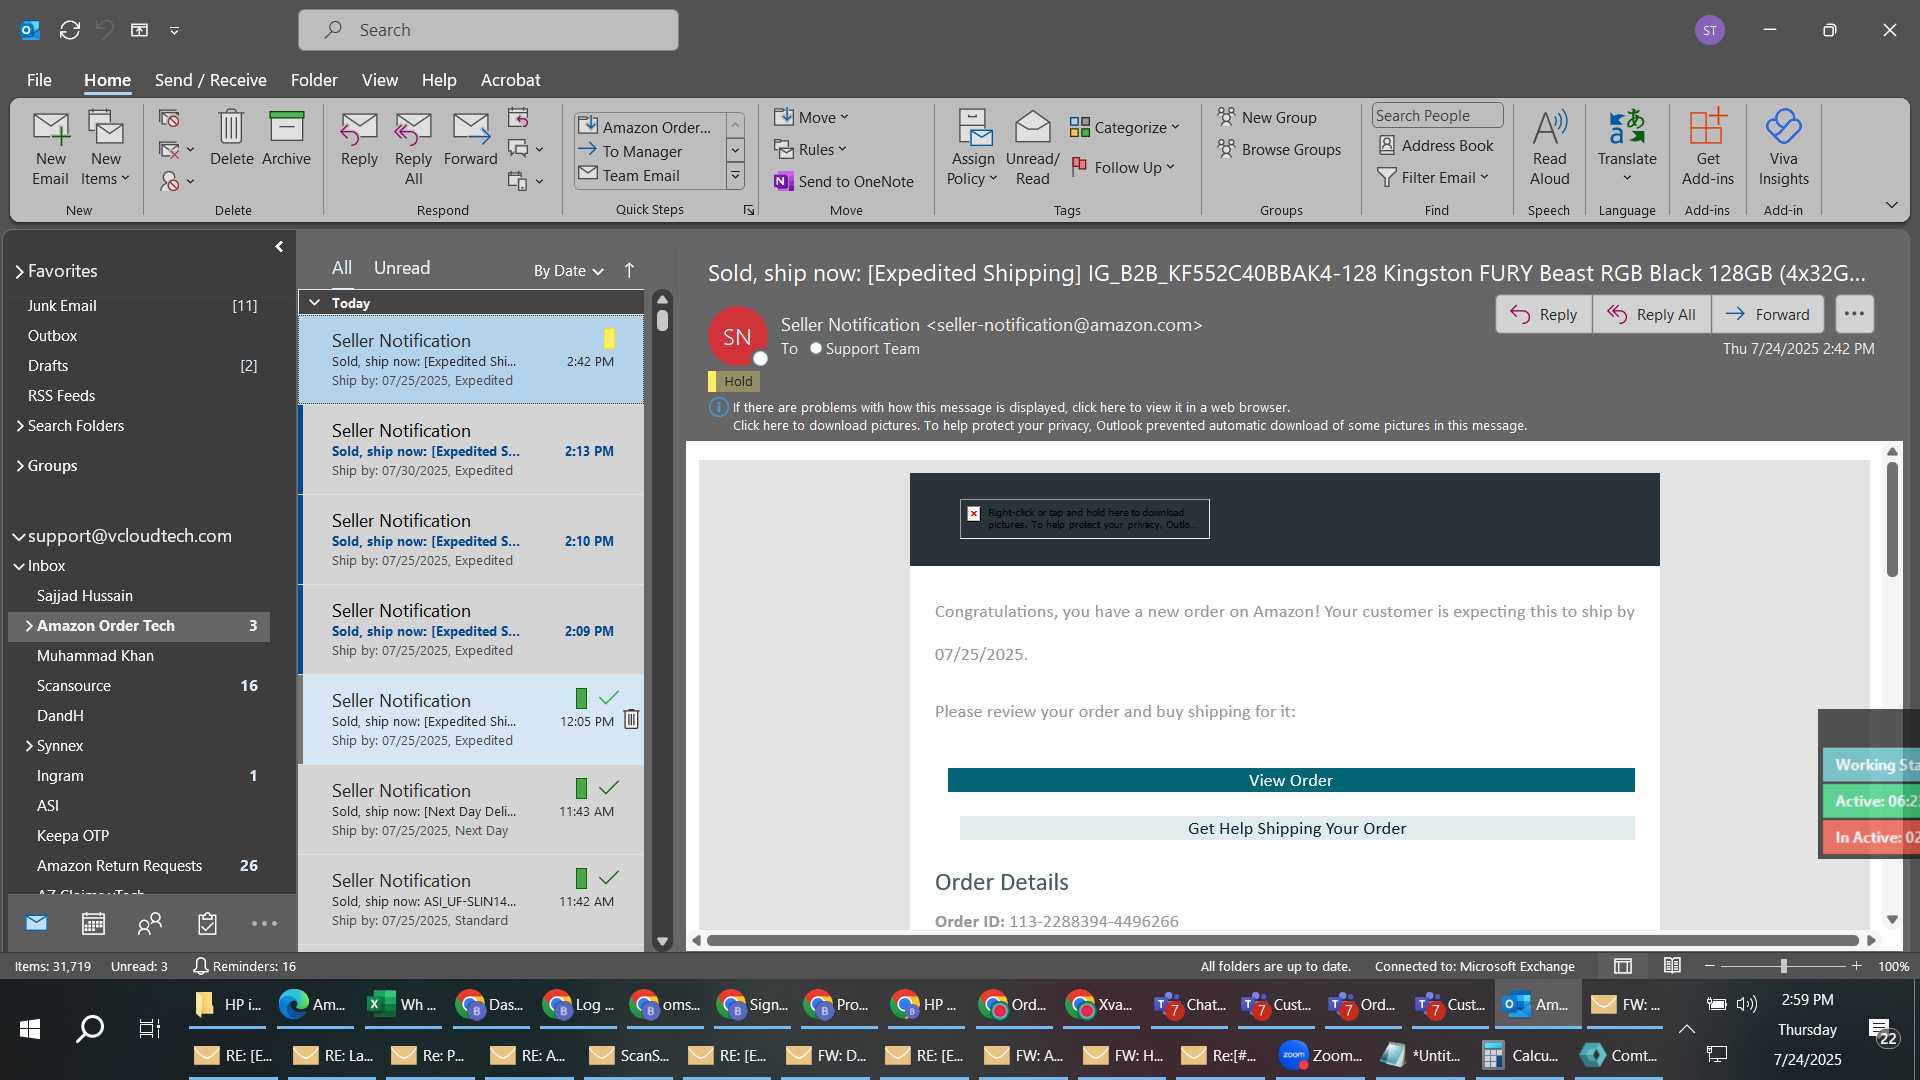Switch to Calendar view
The image size is (1920, 1080).
[x=93, y=923]
